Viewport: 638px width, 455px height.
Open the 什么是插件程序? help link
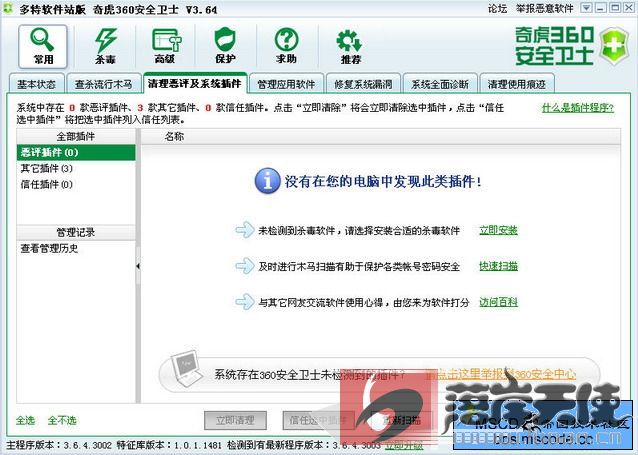pyautogui.click(x=577, y=108)
